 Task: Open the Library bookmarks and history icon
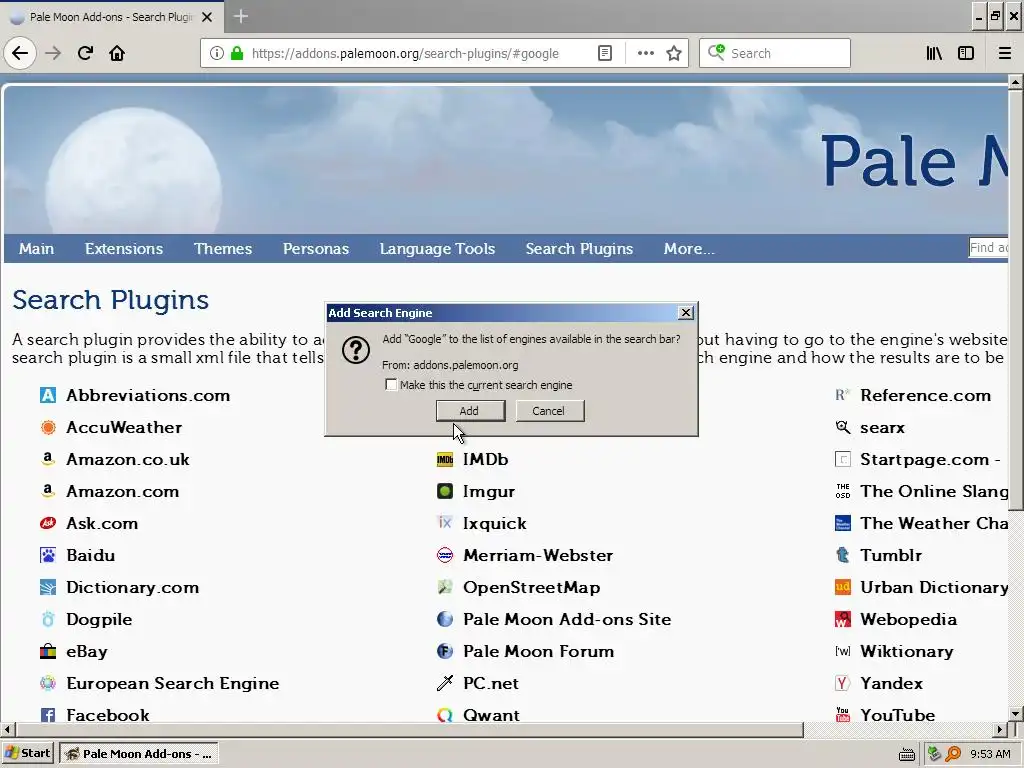tap(934, 53)
